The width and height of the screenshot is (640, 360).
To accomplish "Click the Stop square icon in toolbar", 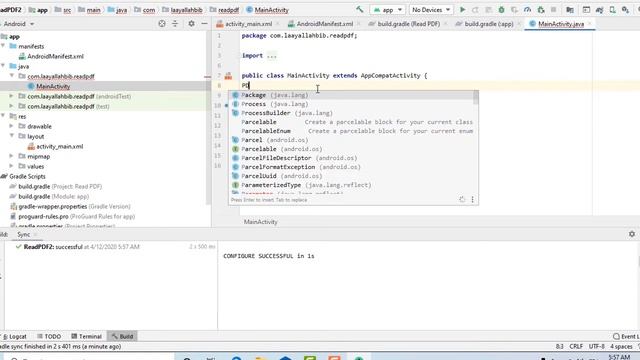I will click(x=553, y=10).
